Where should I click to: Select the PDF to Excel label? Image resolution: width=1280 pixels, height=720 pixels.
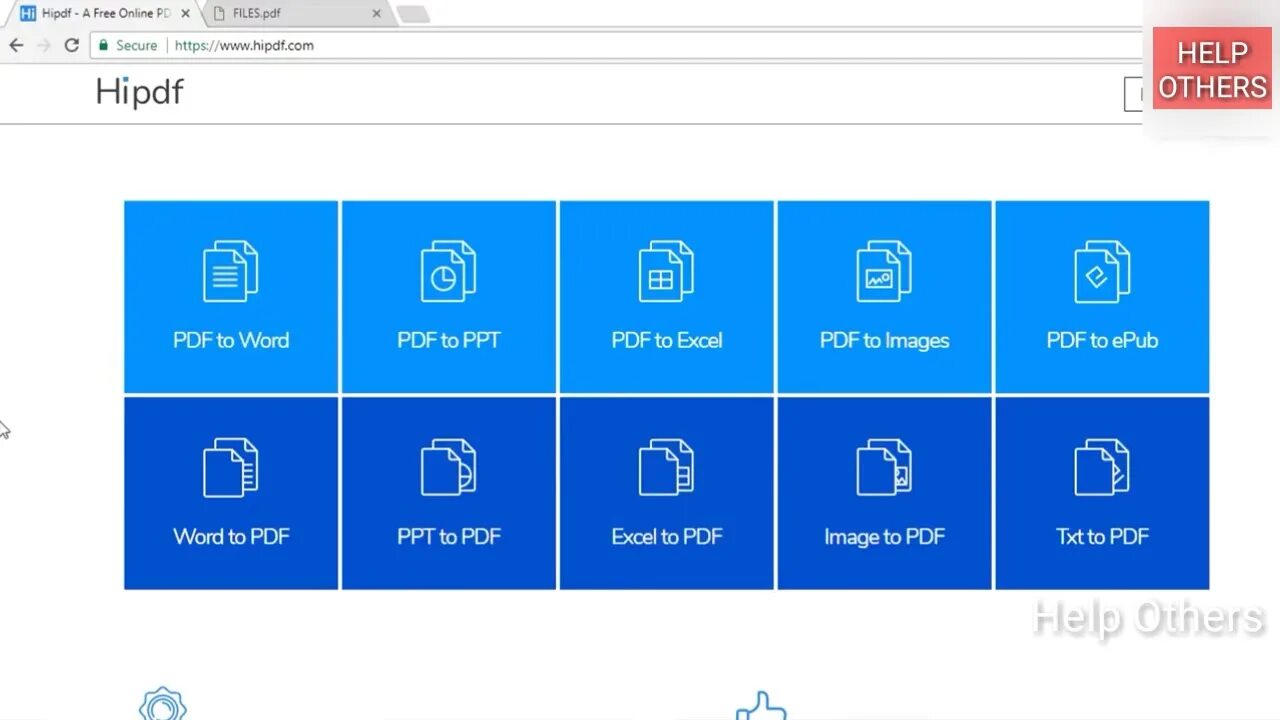(667, 340)
